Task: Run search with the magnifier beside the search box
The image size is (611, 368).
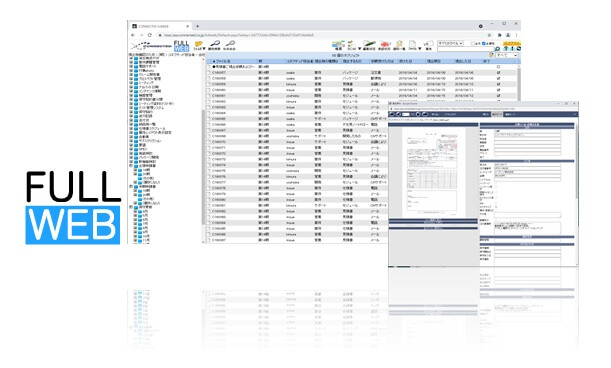Action: (x=497, y=49)
